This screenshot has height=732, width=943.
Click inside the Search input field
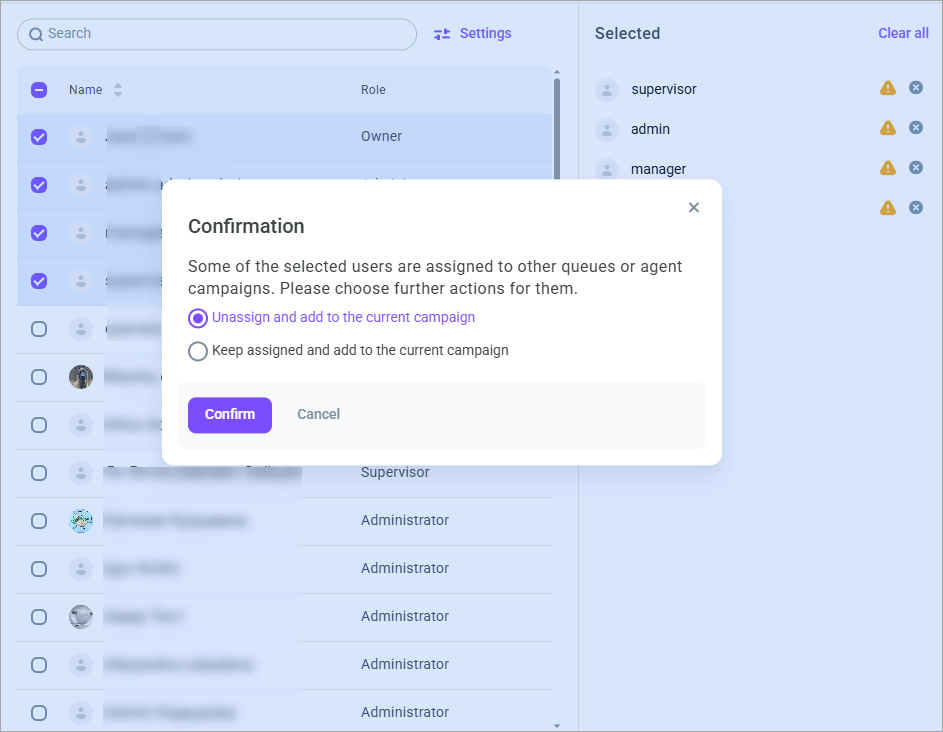click(x=217, y=34)
